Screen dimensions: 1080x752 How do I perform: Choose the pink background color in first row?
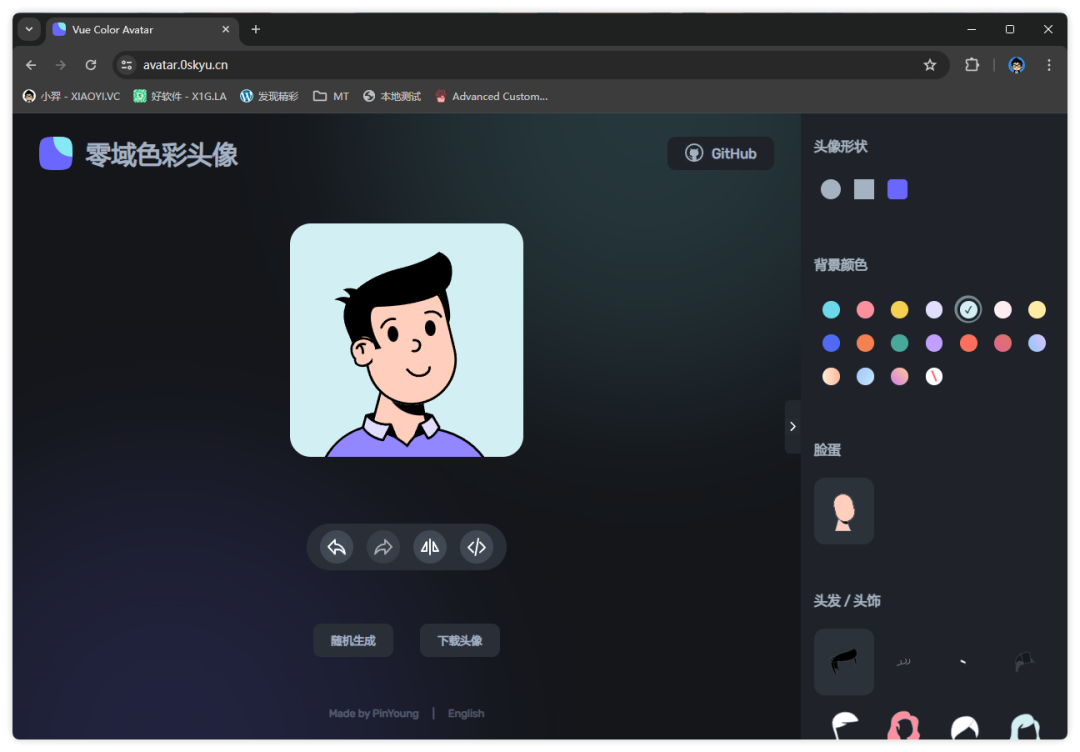865,310
